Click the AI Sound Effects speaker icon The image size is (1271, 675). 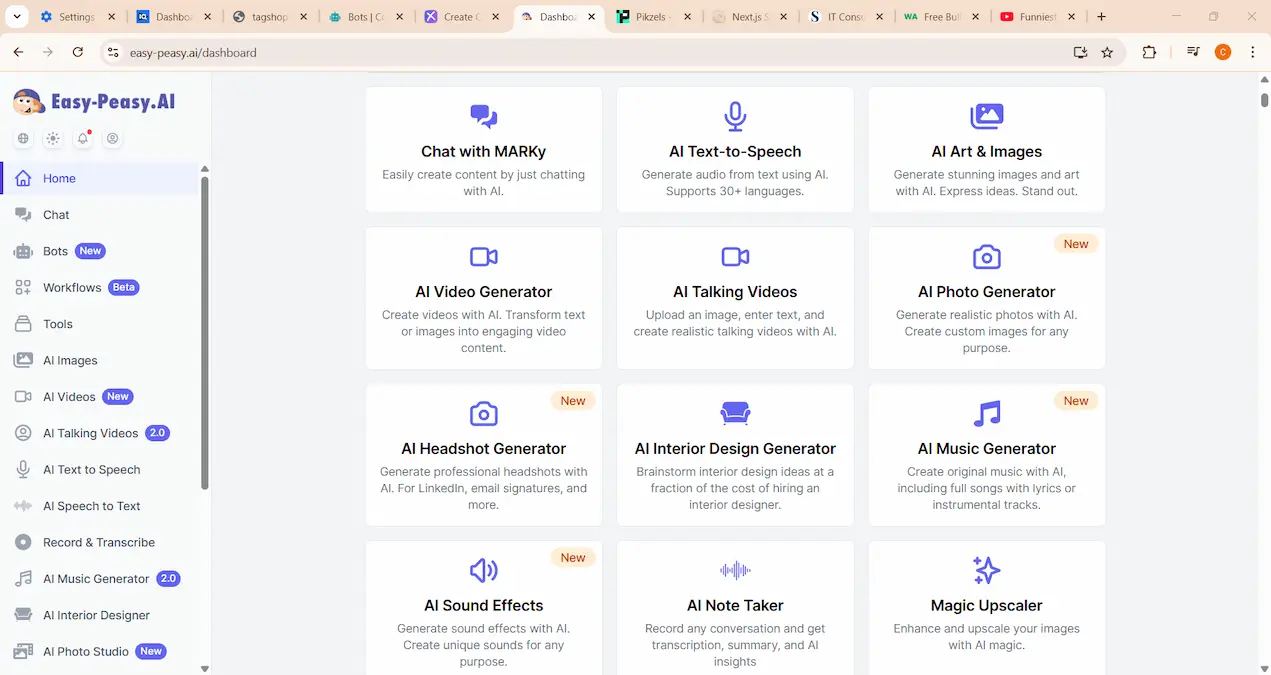(x=483, y=570)
